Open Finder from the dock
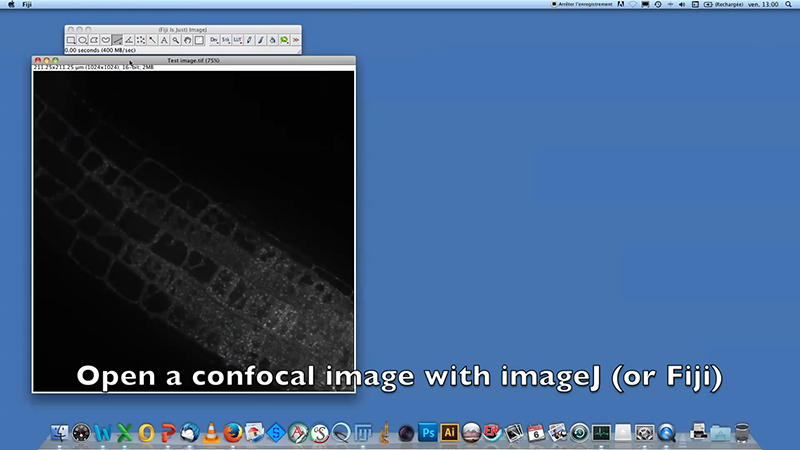800x450 pixels. 60,433
